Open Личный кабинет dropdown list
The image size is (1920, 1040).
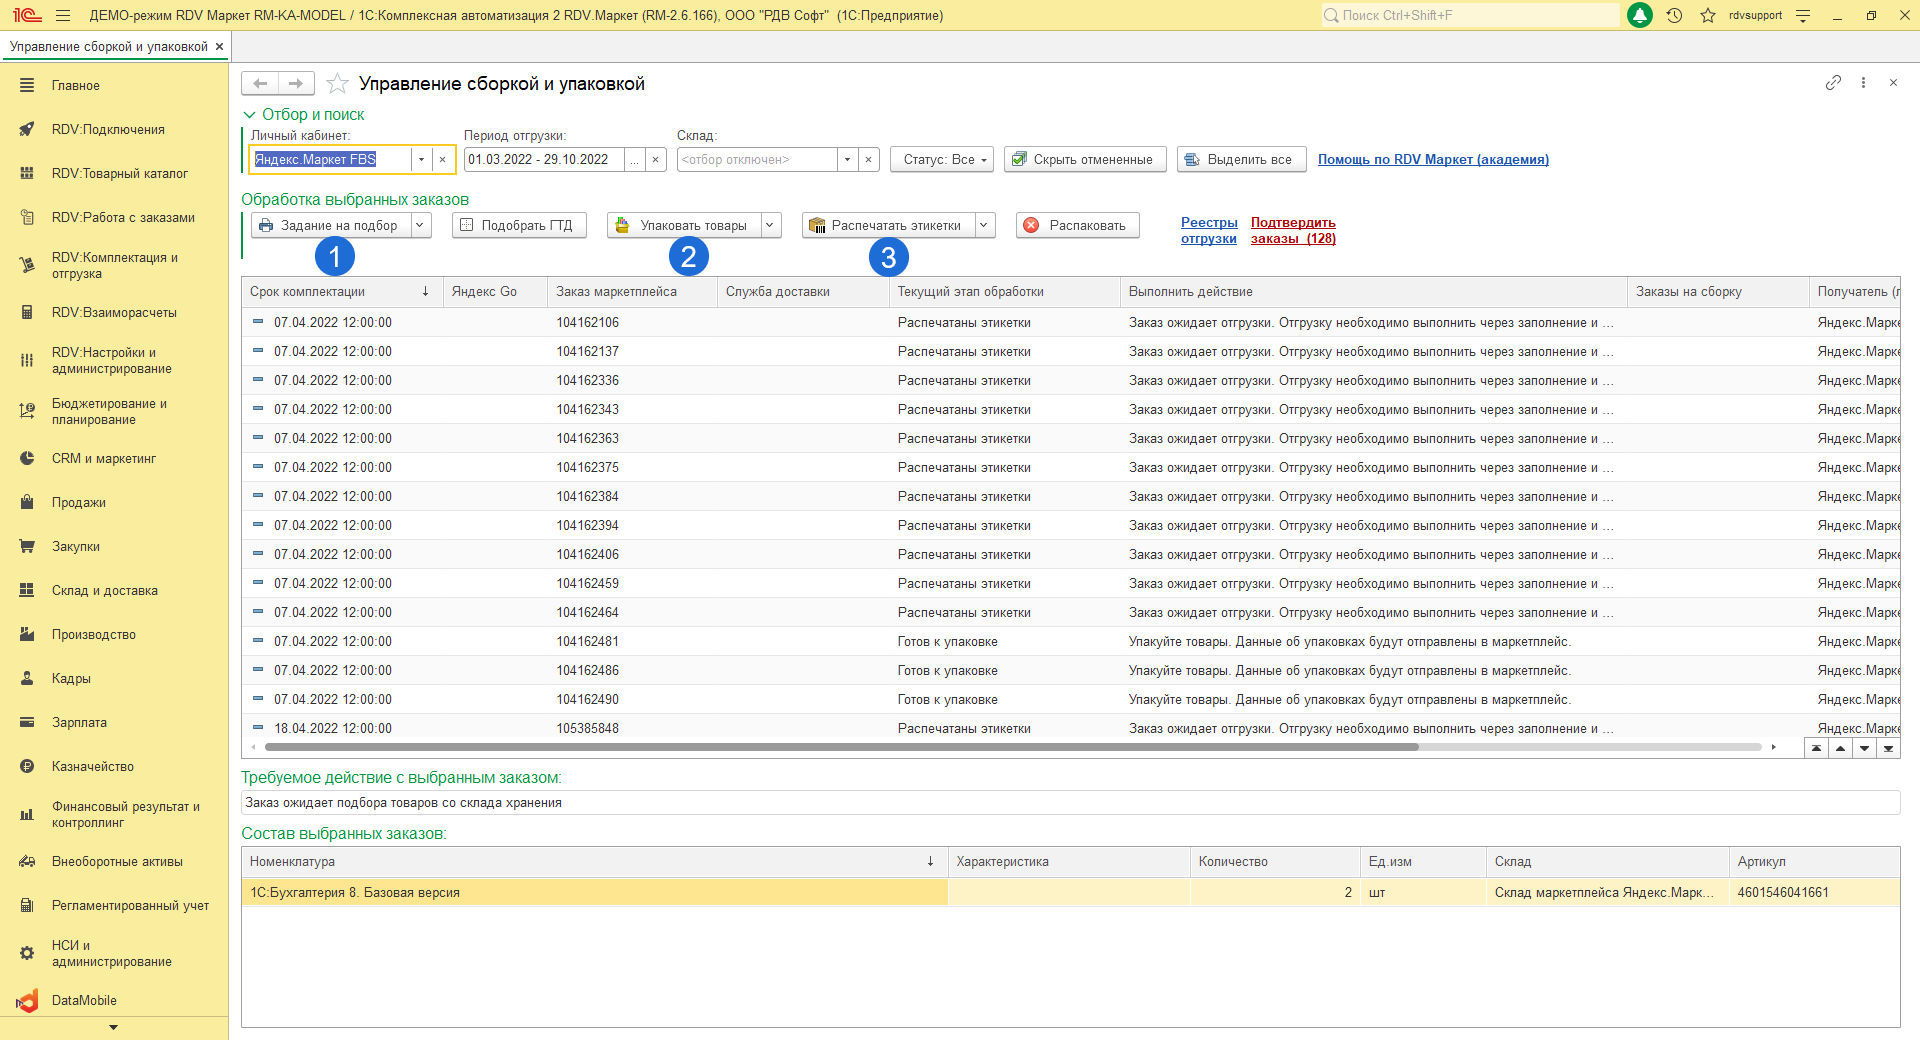[x=421, y=159]
